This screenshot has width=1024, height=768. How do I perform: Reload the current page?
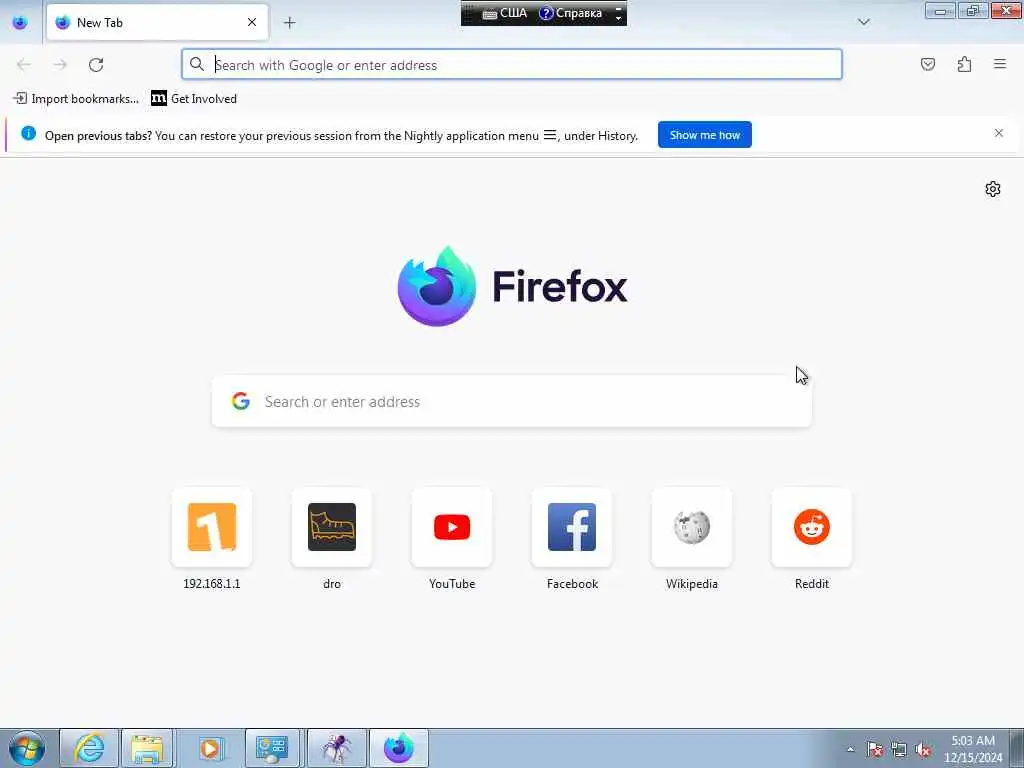[96, 65]
